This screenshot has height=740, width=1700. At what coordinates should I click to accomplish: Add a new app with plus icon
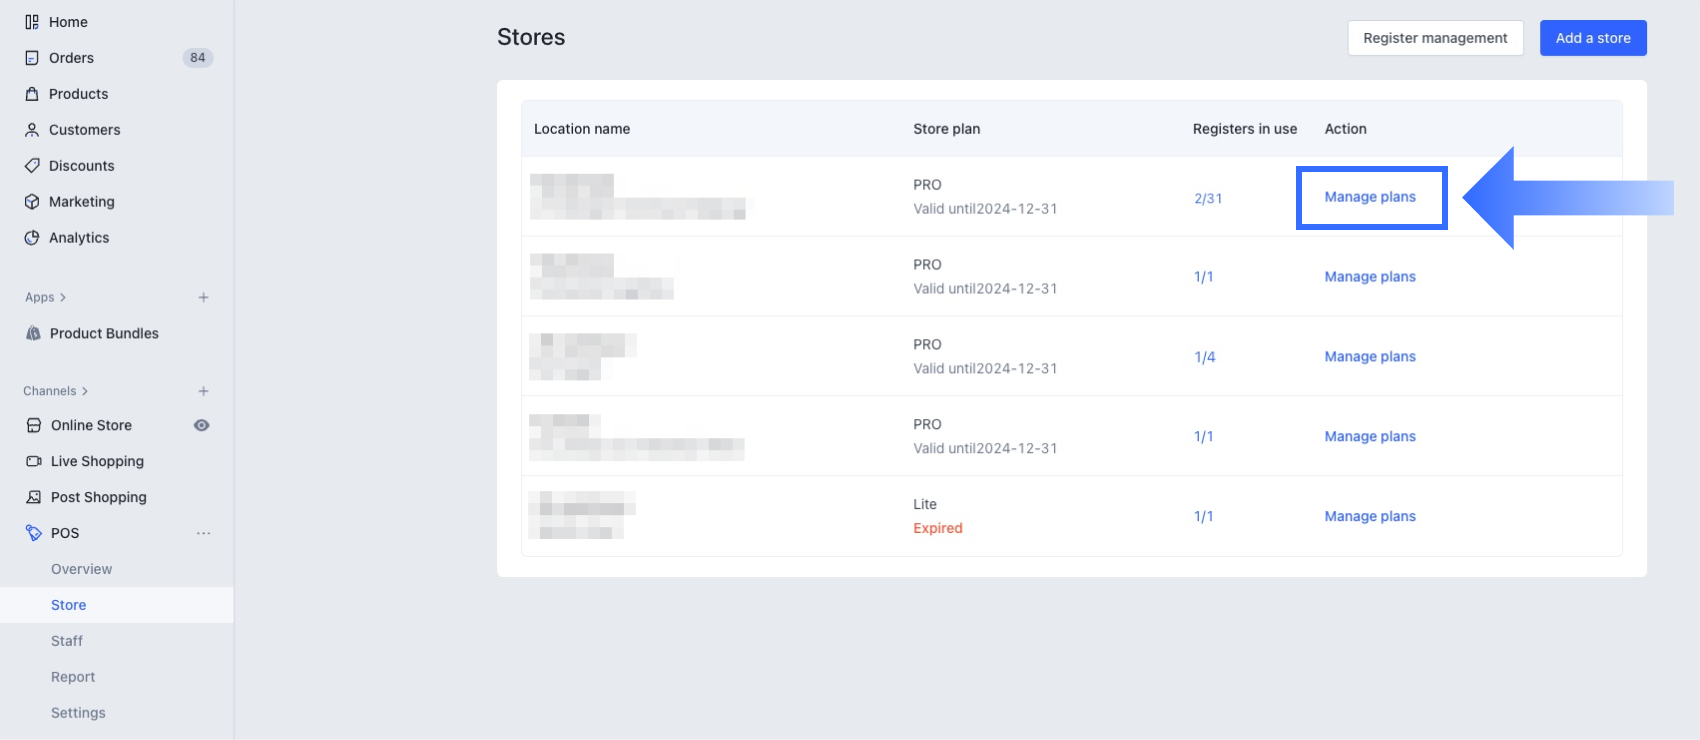coord(203,298)
